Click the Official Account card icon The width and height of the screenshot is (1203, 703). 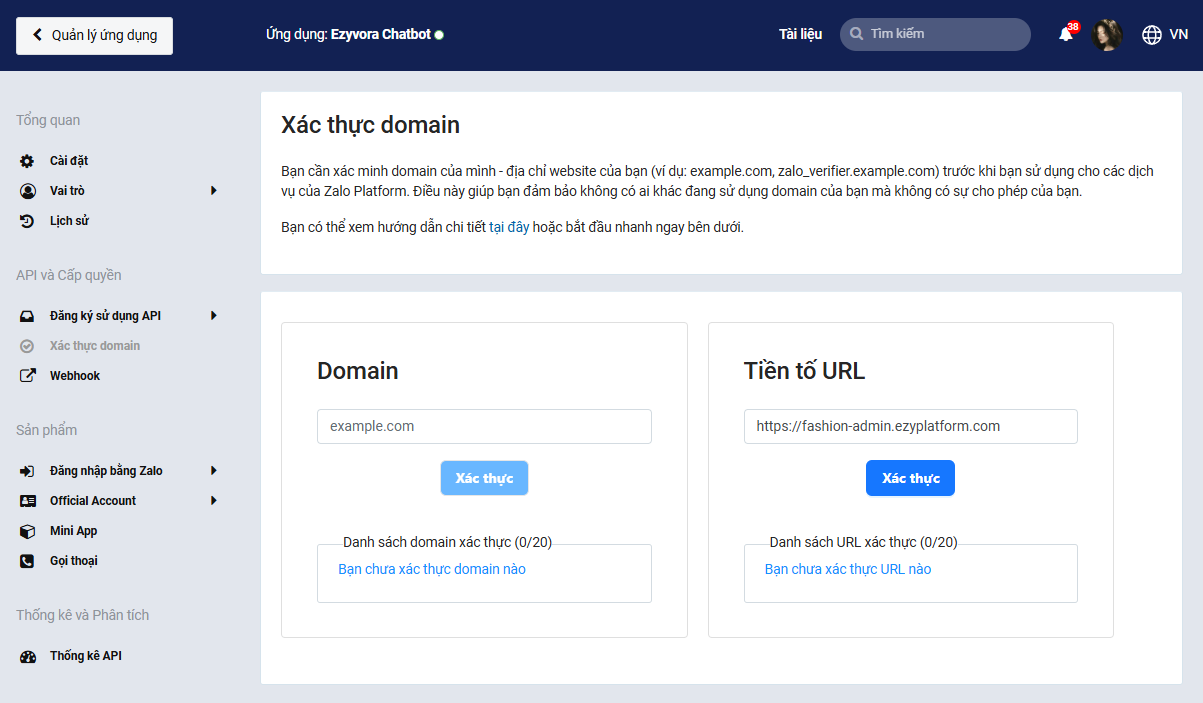(x=28, y=501)
